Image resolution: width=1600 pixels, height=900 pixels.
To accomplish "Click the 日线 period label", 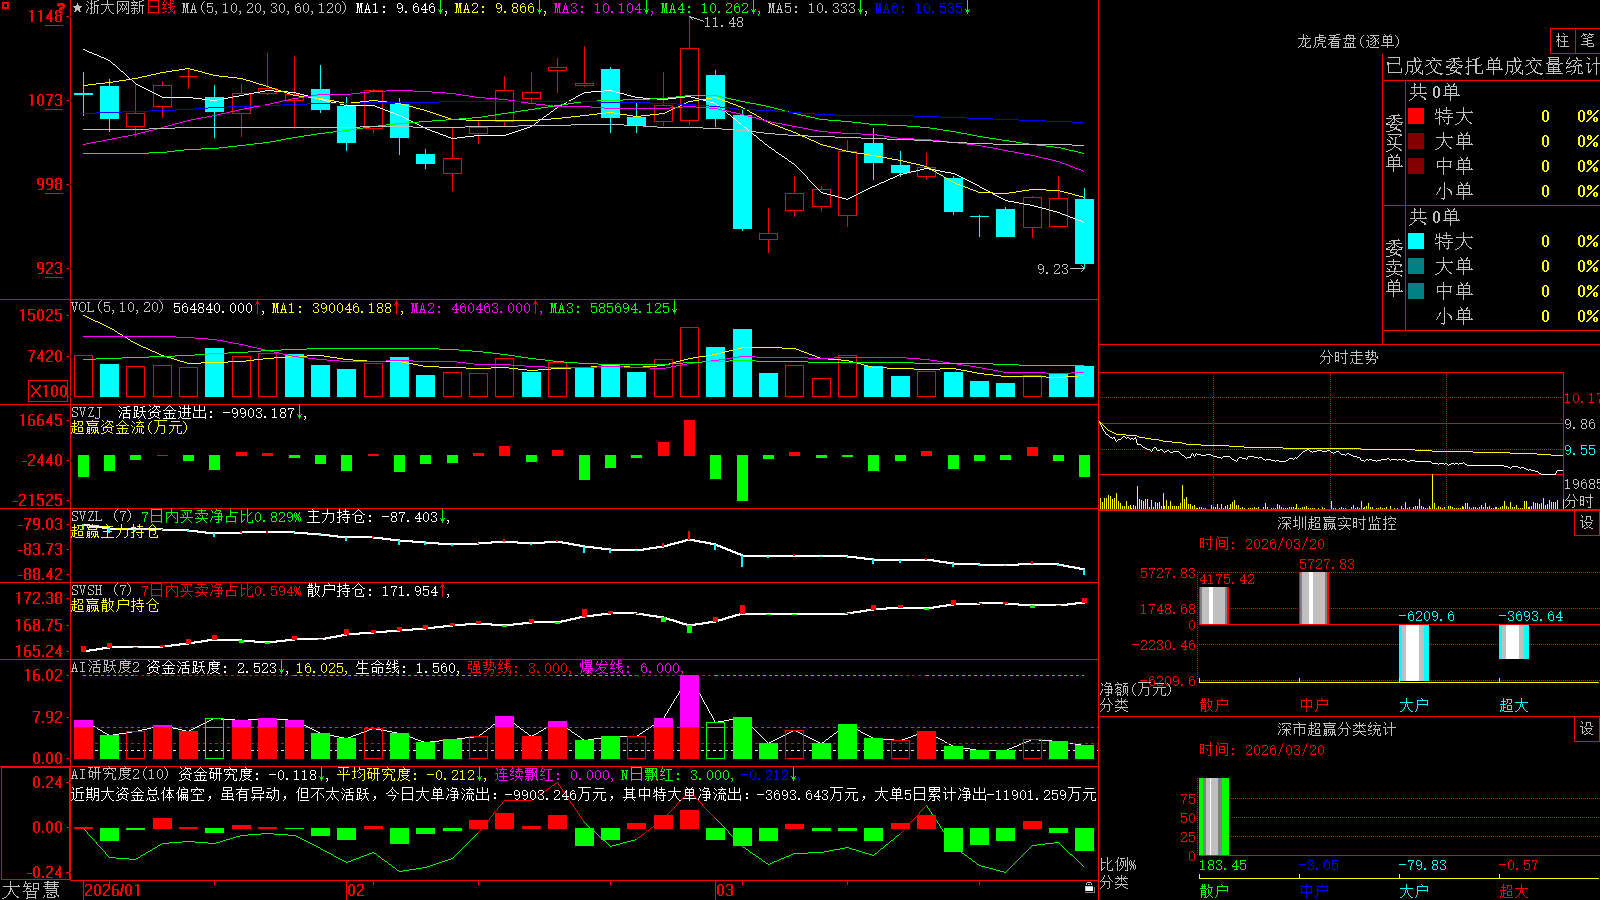I will 161,8.
